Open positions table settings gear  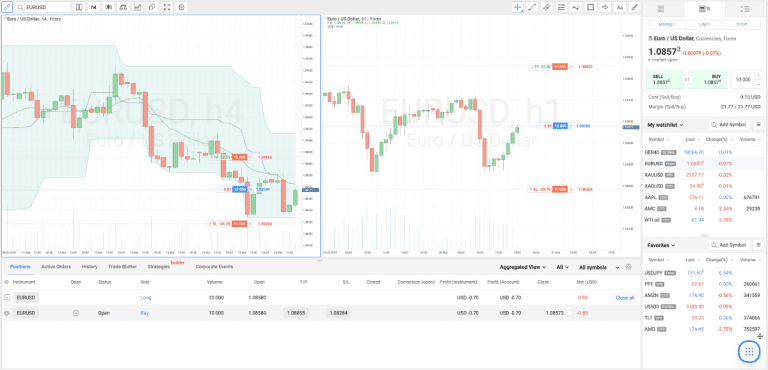(x=628, y=267)
